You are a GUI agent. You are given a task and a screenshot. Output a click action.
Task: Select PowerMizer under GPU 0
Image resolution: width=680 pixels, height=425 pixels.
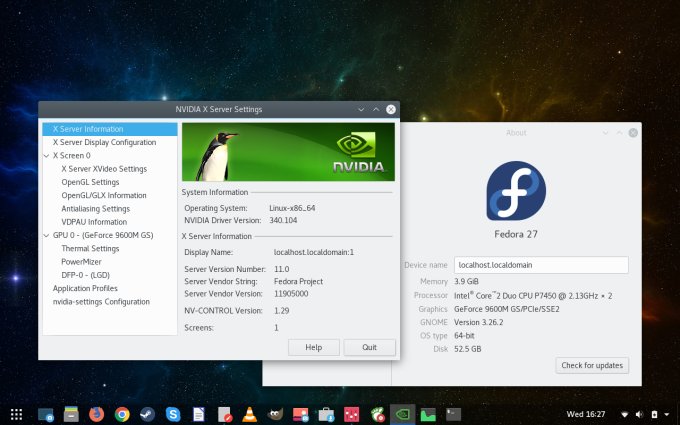82,262
